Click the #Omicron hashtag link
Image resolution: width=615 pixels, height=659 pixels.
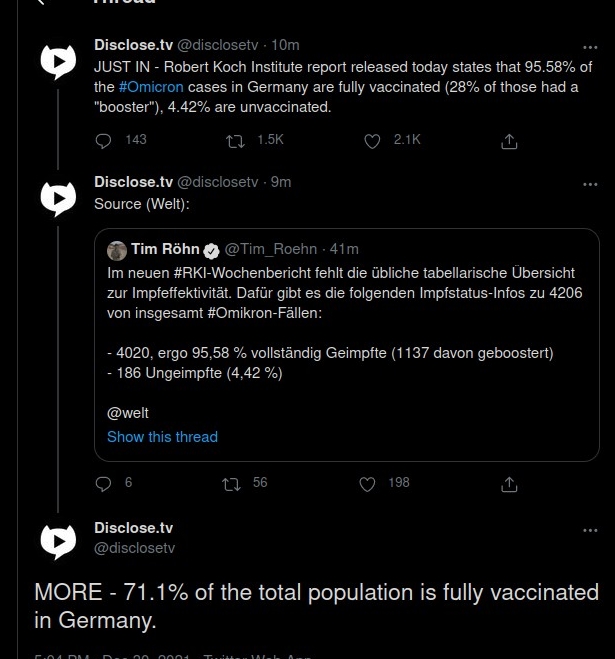tap(151, 87)
